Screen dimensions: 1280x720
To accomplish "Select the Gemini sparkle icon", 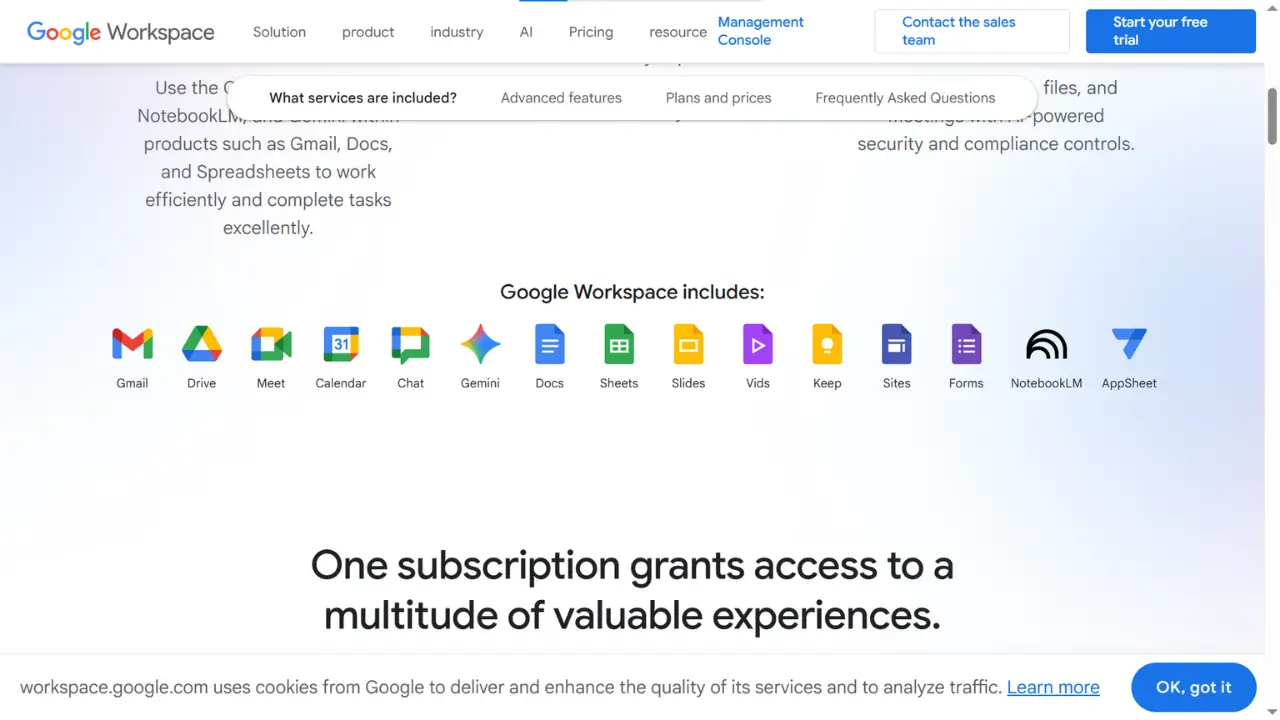I will [x=480, y=344].
